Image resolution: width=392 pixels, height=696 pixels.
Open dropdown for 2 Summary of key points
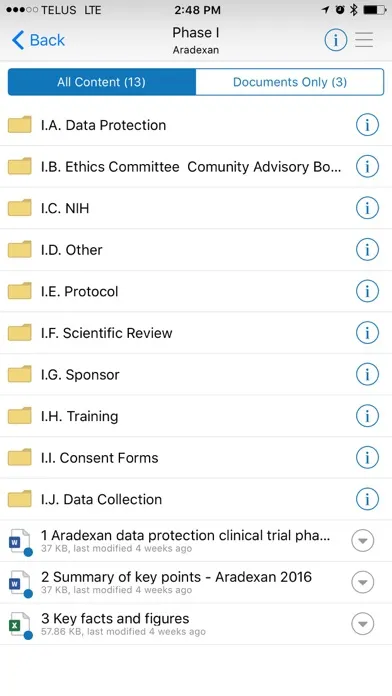click(x=363, y=582)
